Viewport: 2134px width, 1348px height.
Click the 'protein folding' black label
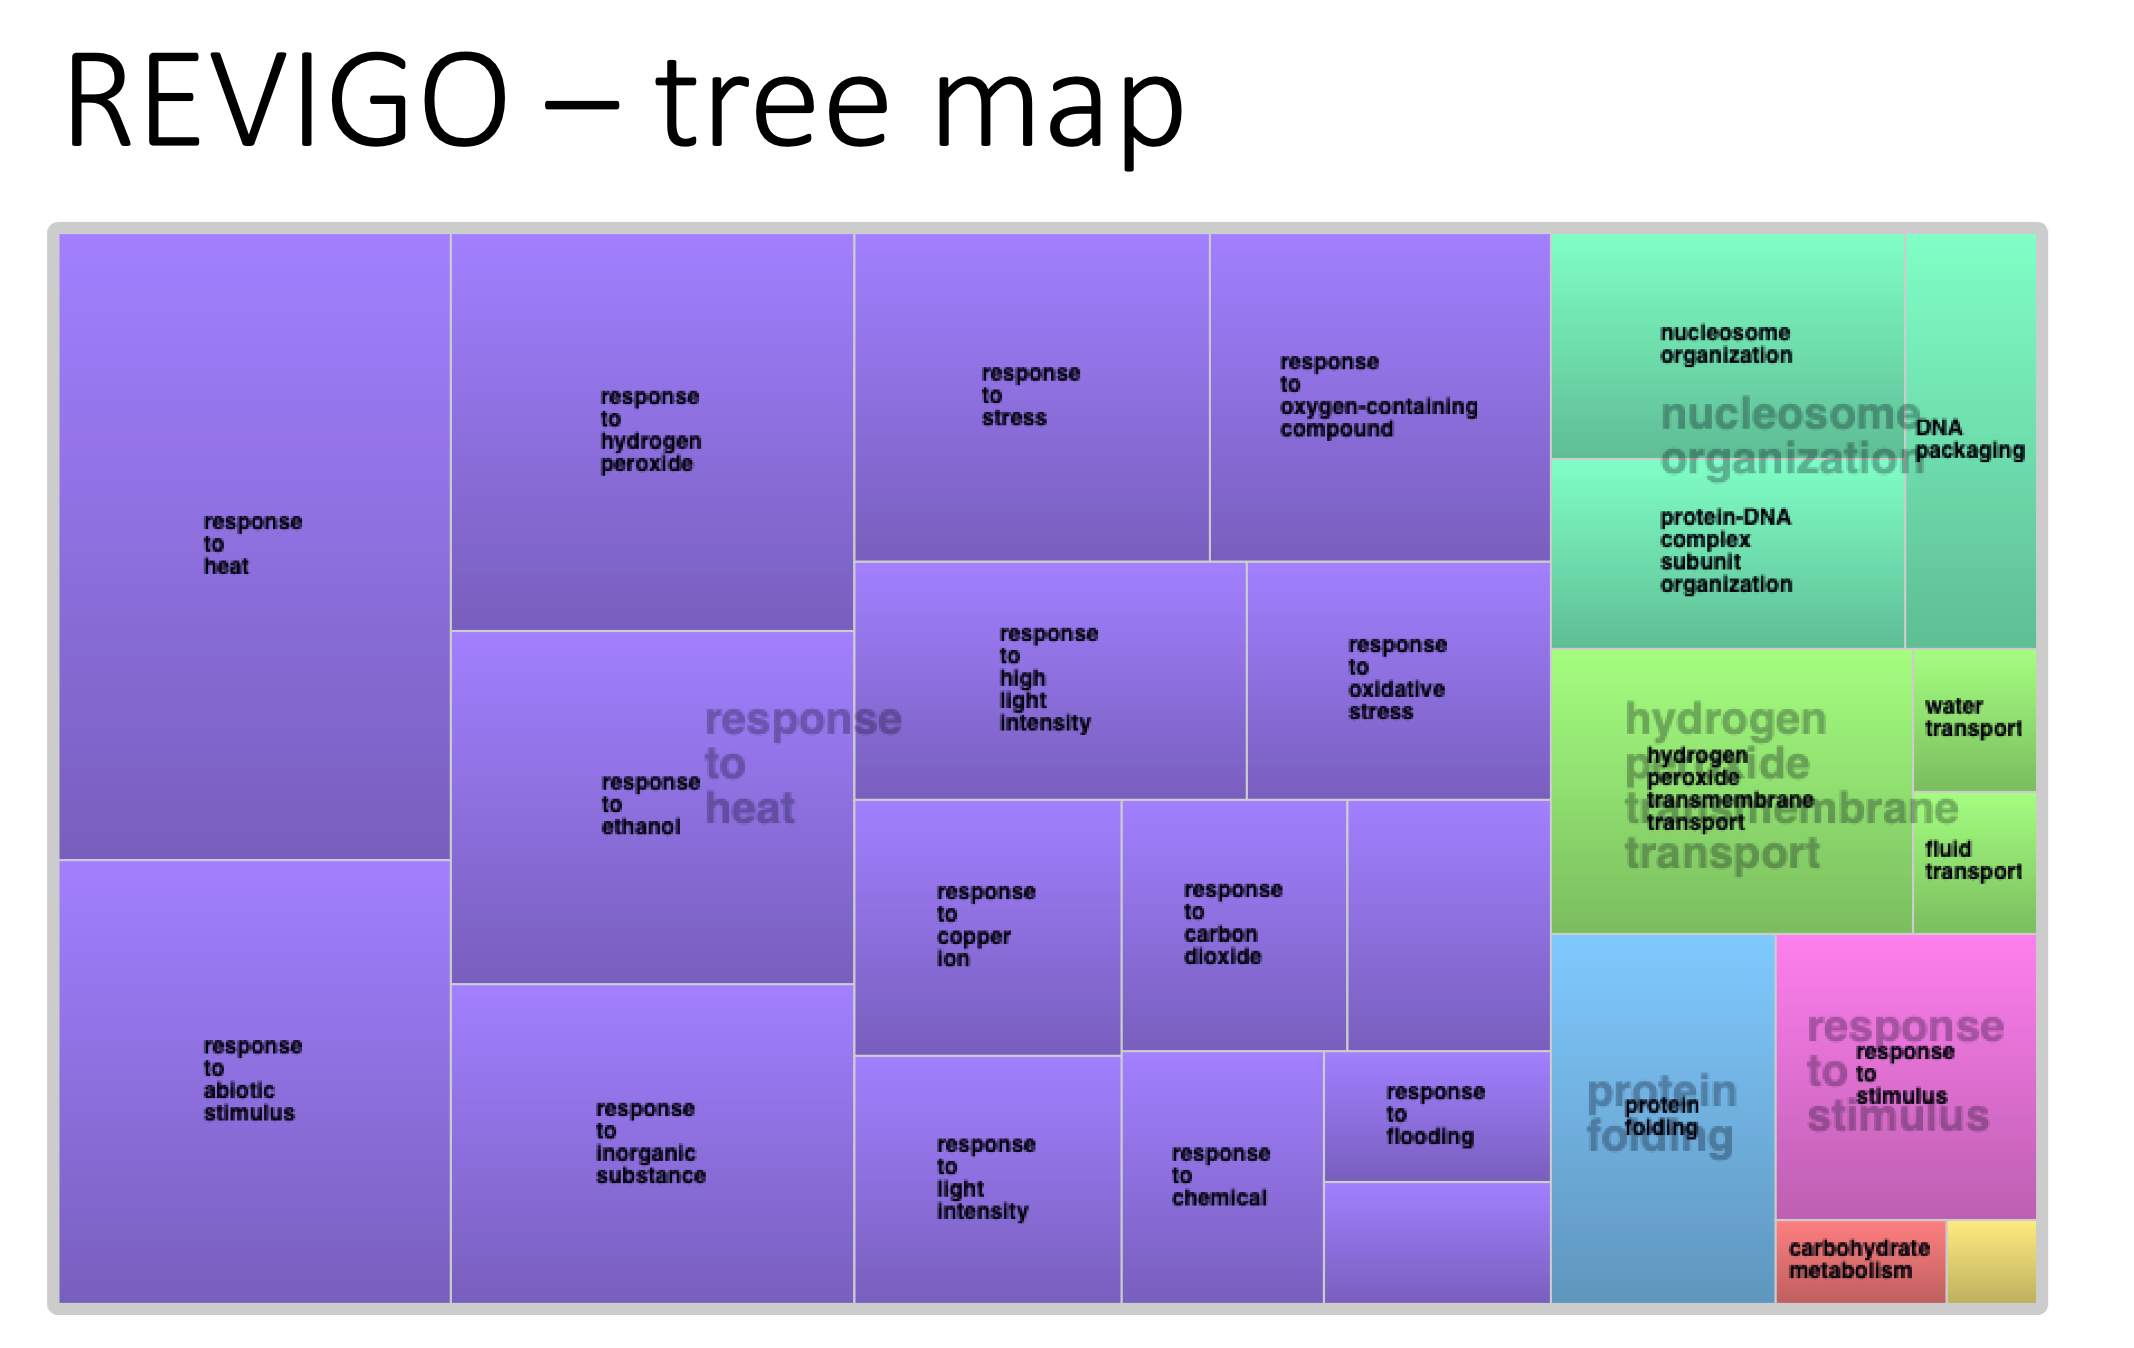(x=1661, y=1116)
